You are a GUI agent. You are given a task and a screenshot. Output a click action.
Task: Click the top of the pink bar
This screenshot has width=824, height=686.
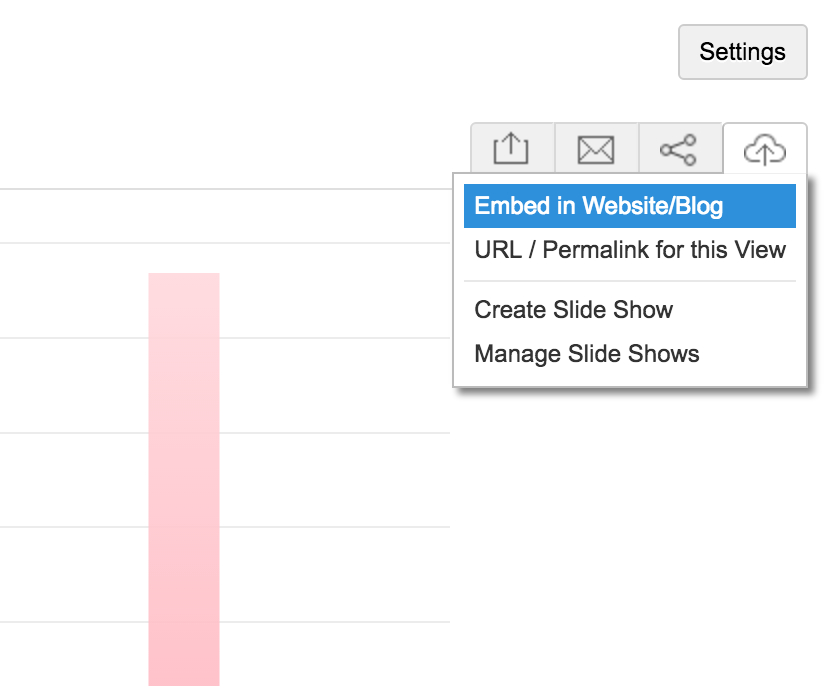184,280
